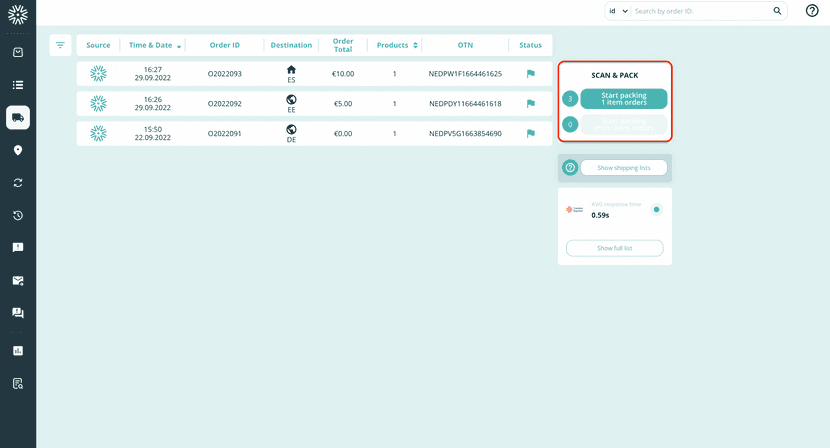The width and height of the screenshot is (830, 448).
Task: Toggle the radio button beside AVG response time
Action: click(x=656, y=210)
